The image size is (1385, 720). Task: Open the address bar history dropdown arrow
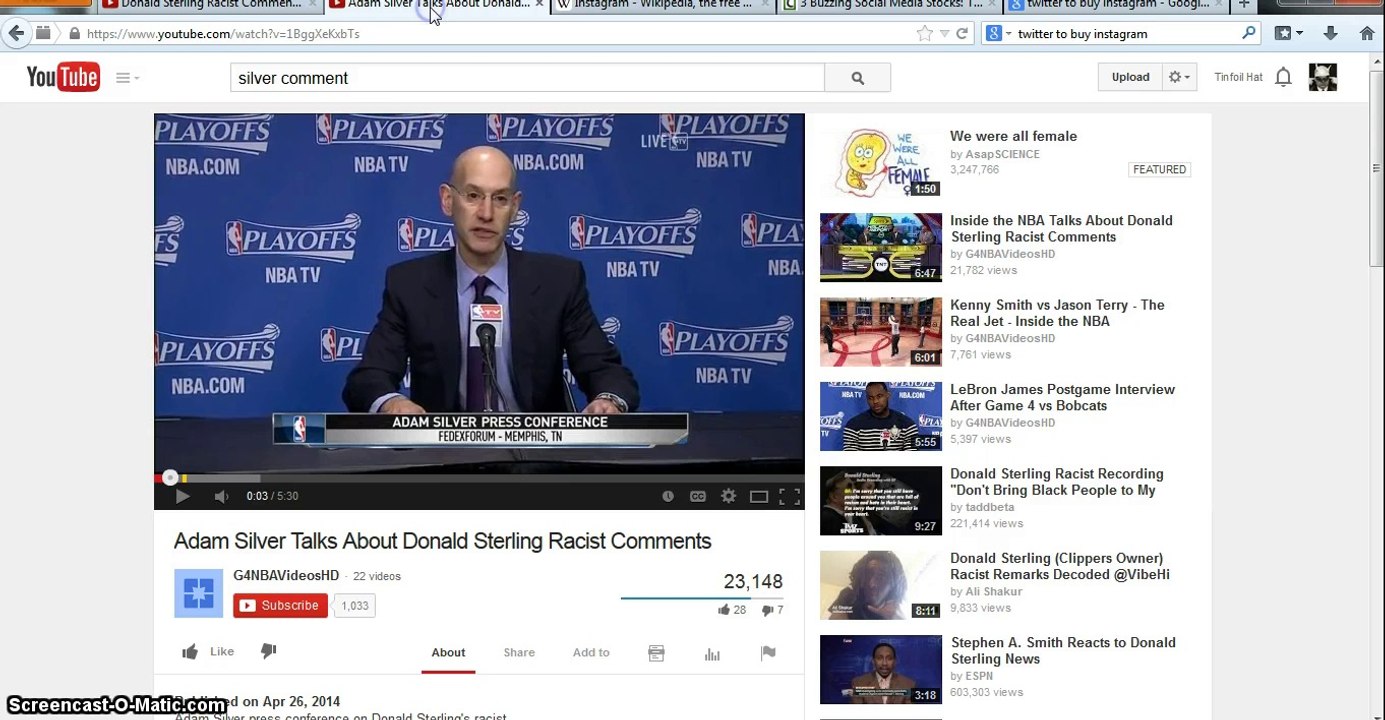tap(944, 34)
